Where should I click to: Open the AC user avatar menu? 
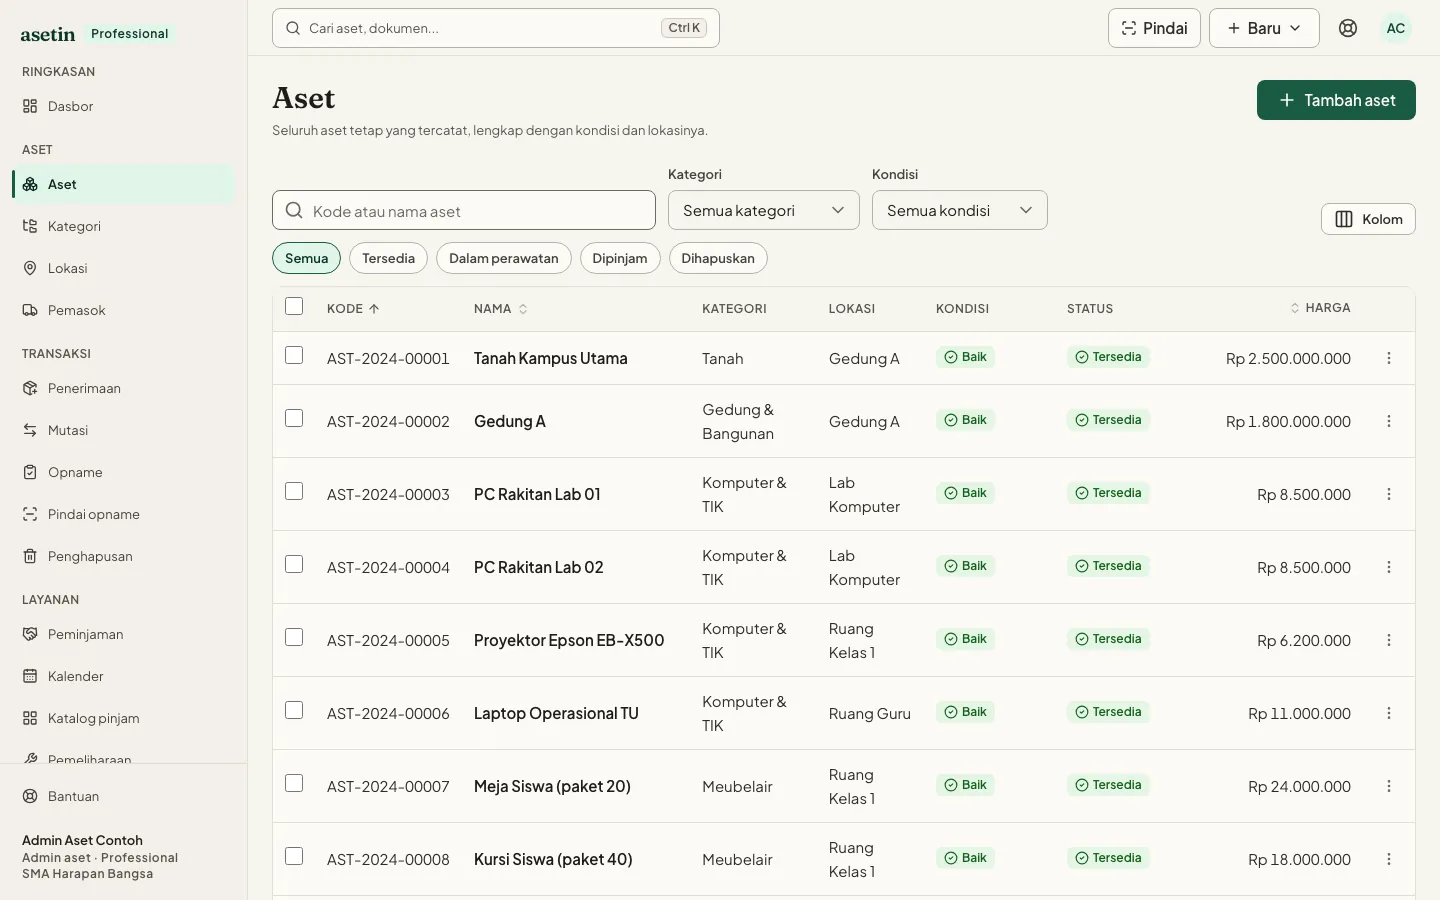1396,28
